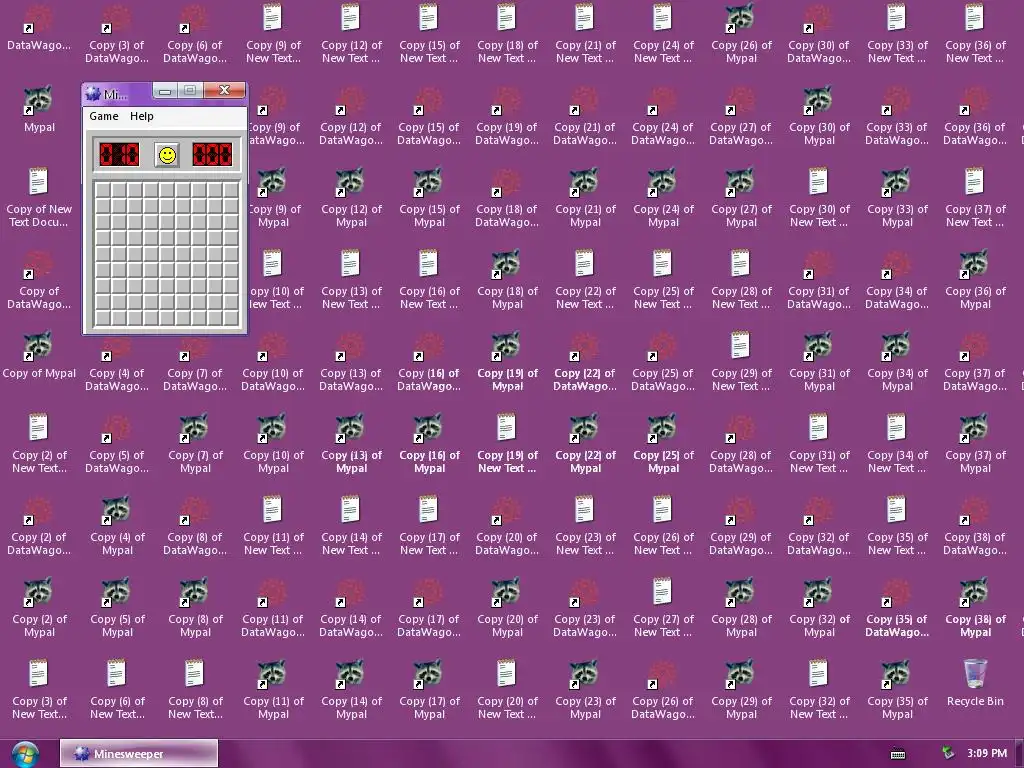Select 'Copy (36) of Mypal' shortcut
1024x768 pixels.
[975, 280]
